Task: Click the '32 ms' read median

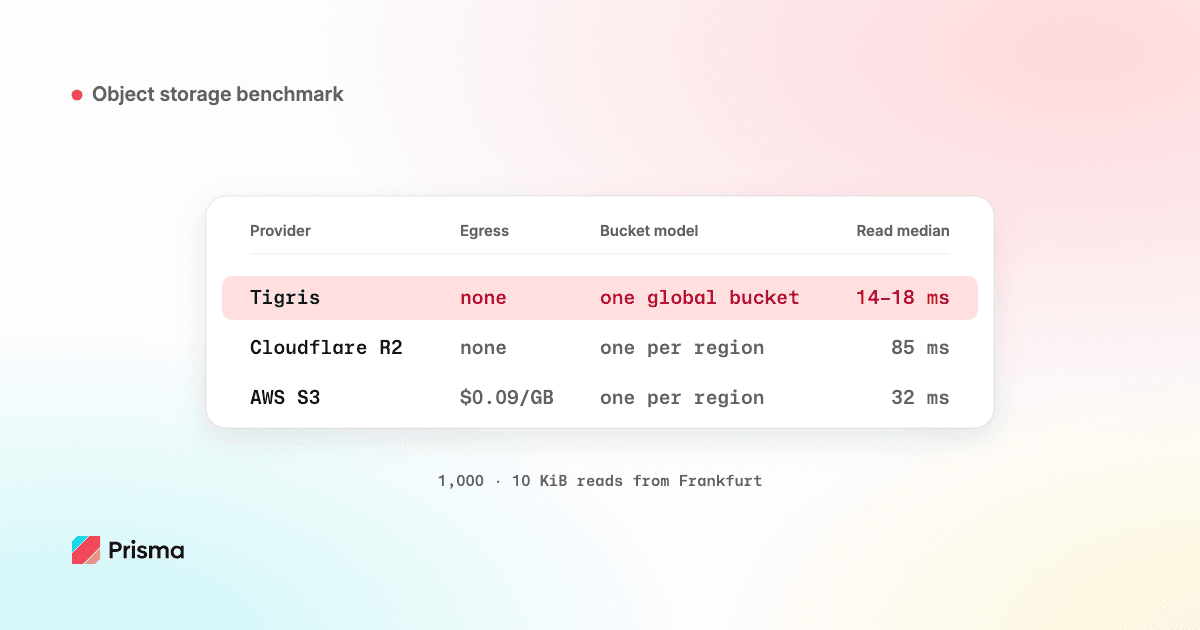Action: point(920,398)
